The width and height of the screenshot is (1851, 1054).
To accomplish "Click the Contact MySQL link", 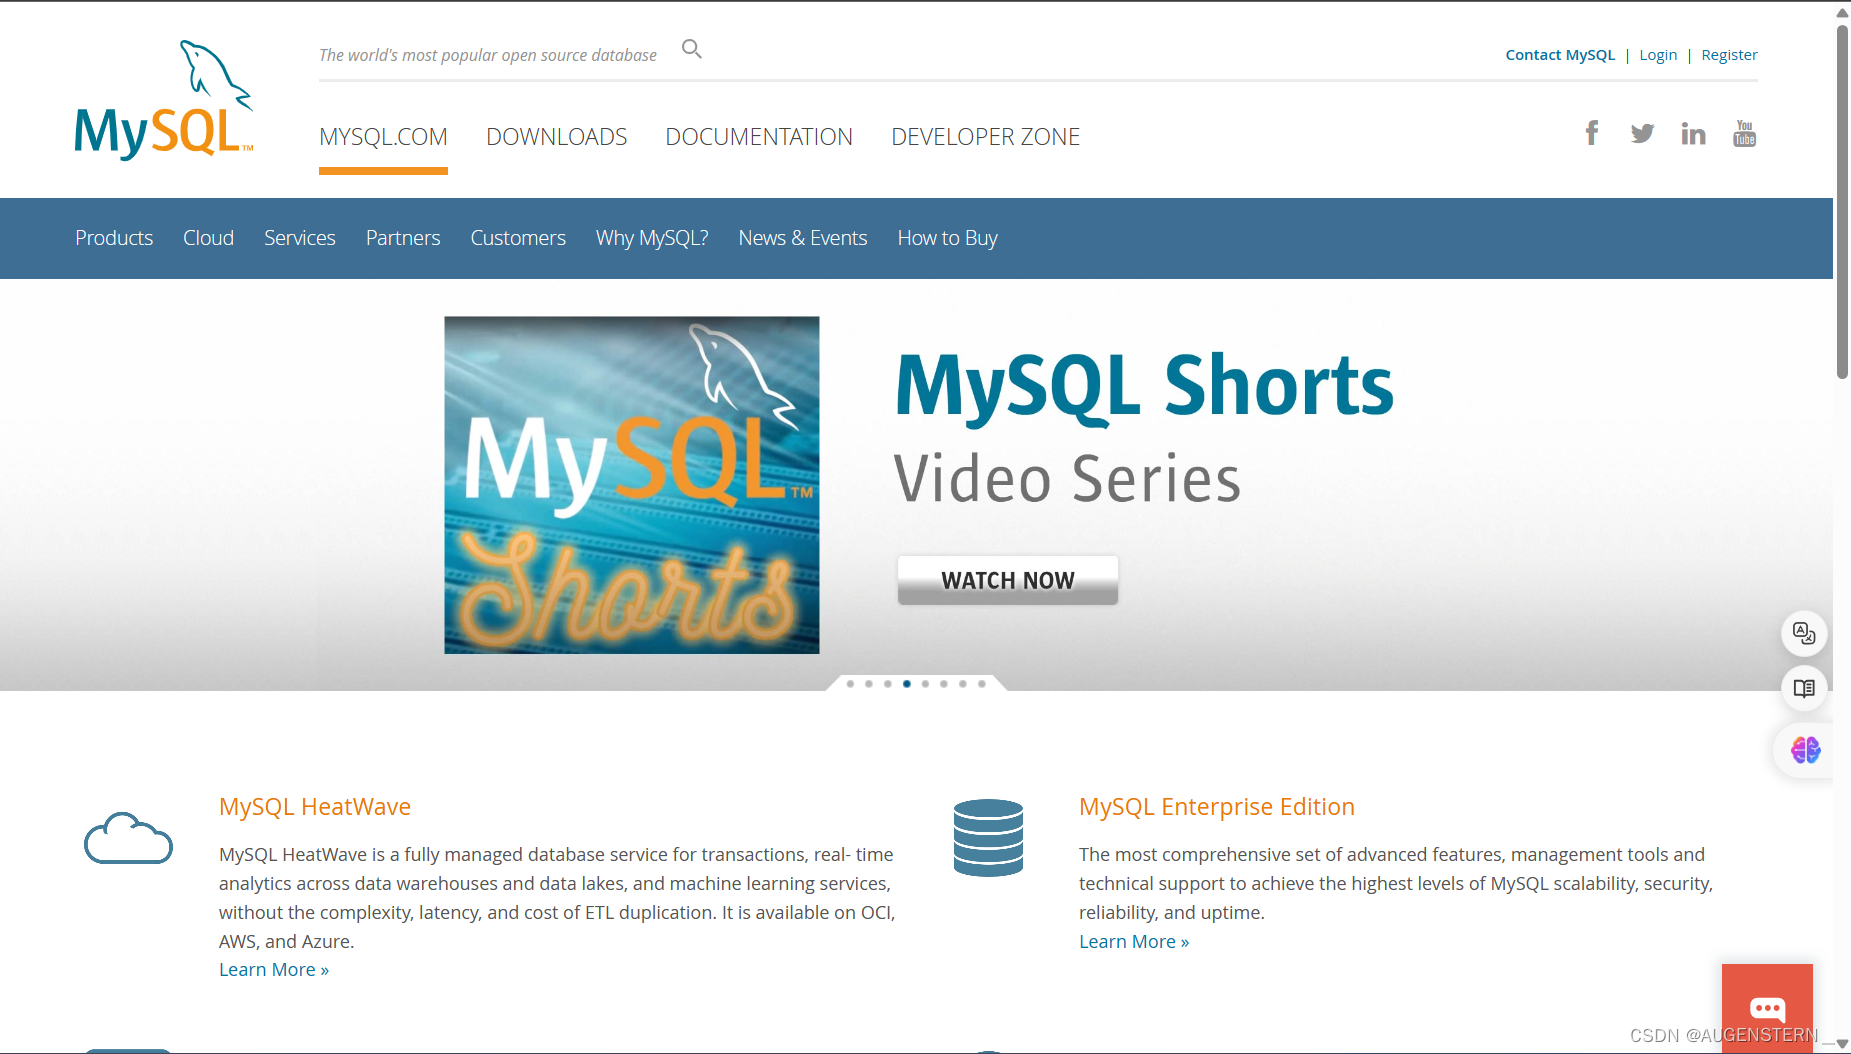I will pos(1560,55).
